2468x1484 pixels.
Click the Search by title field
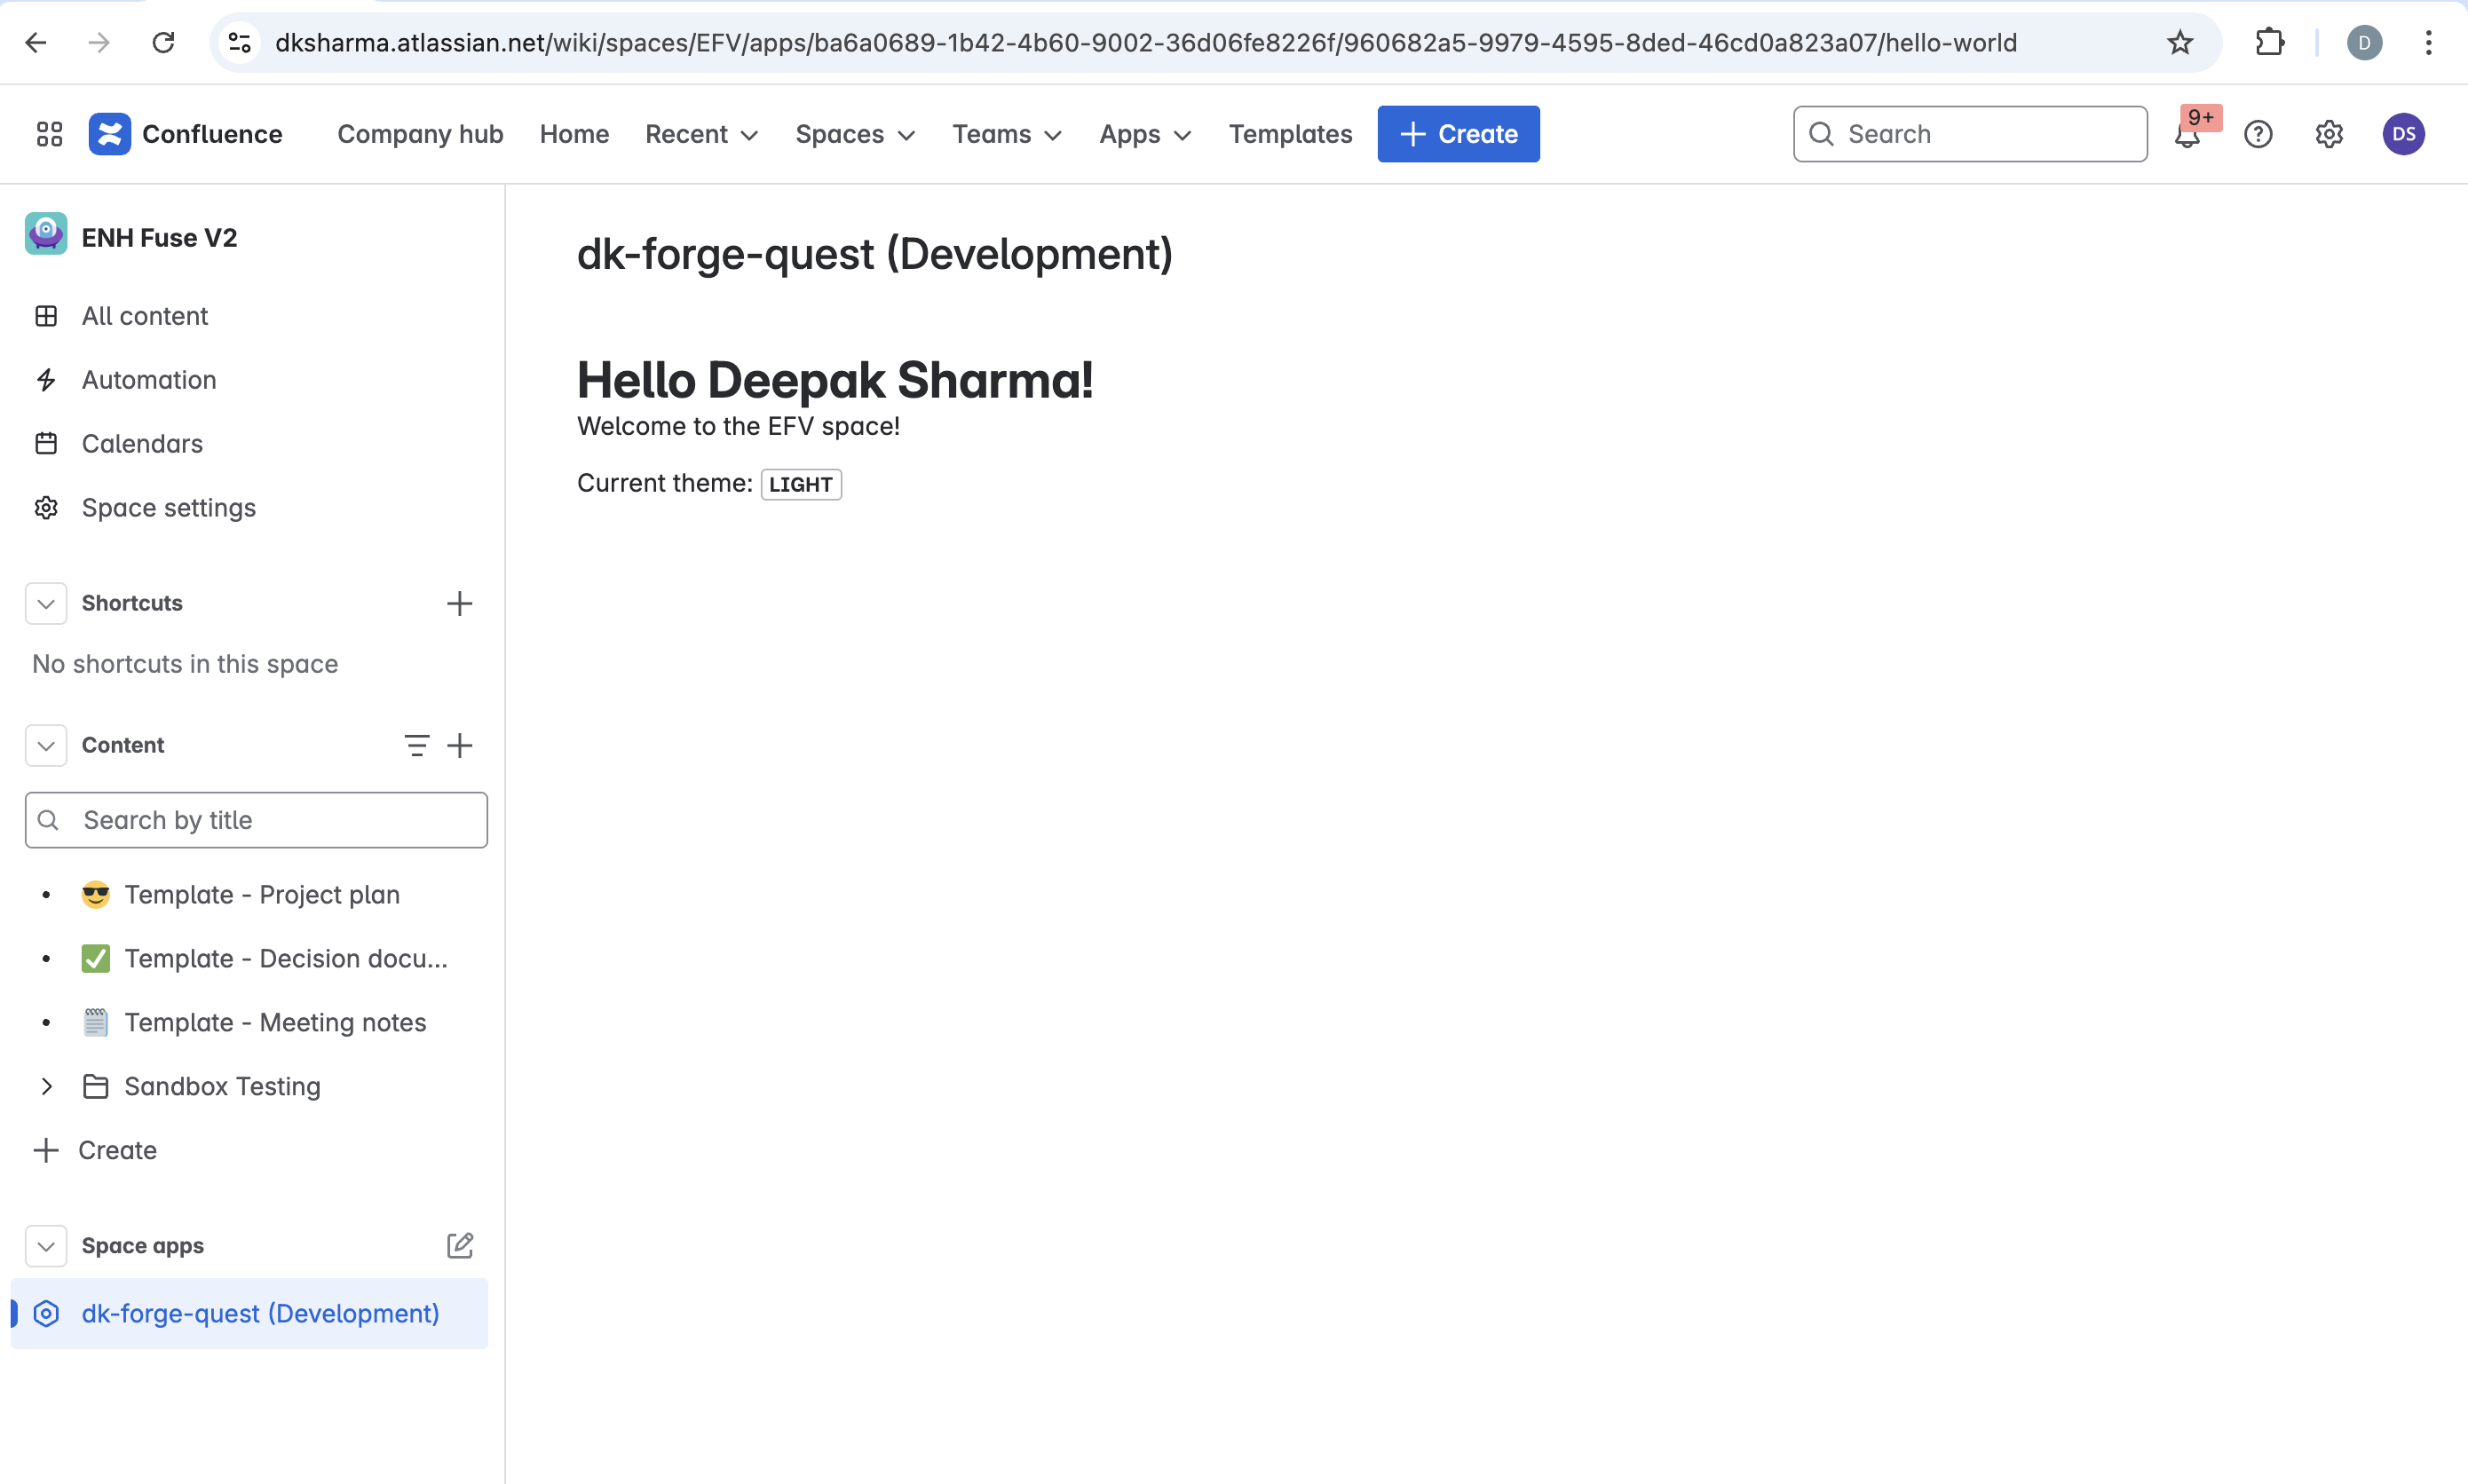(257, 820)
